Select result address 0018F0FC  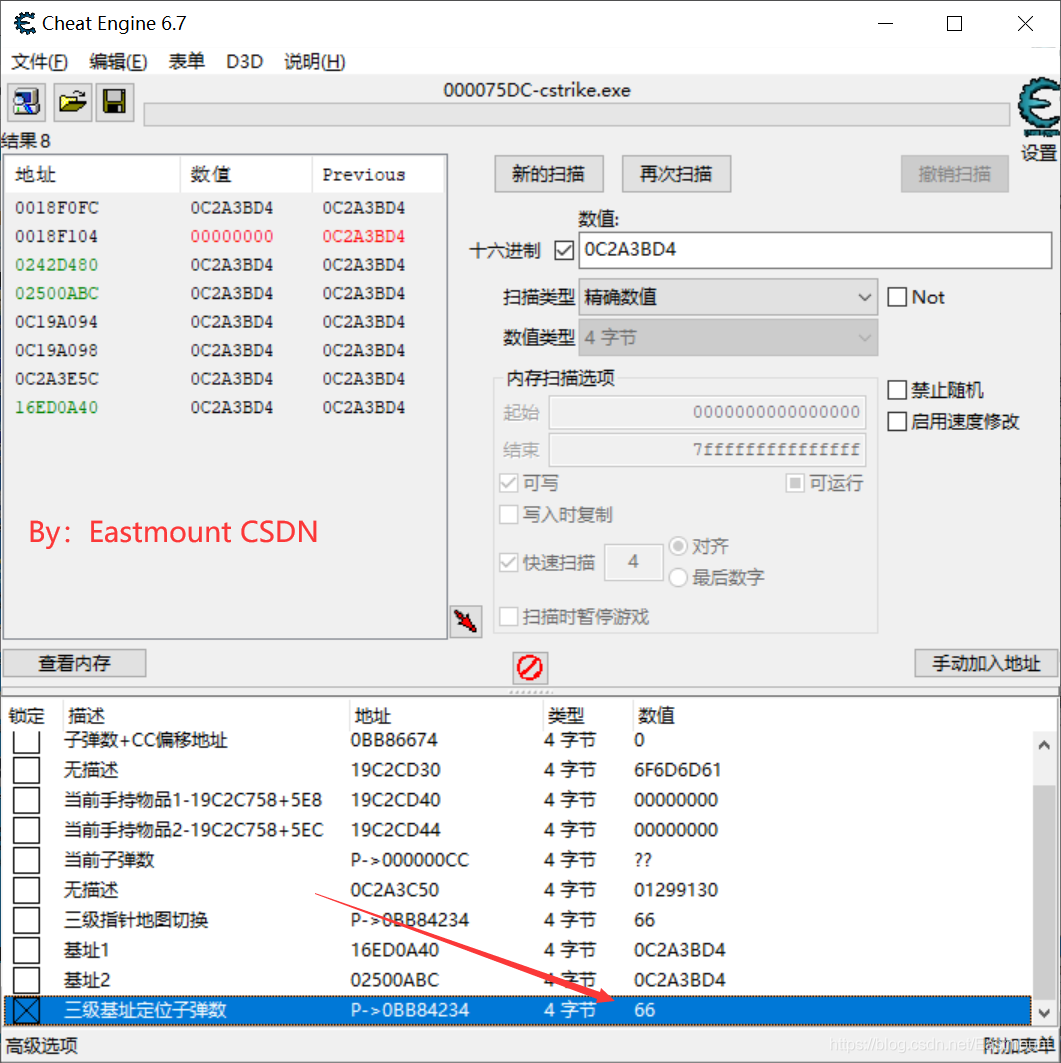pos(57,207)
